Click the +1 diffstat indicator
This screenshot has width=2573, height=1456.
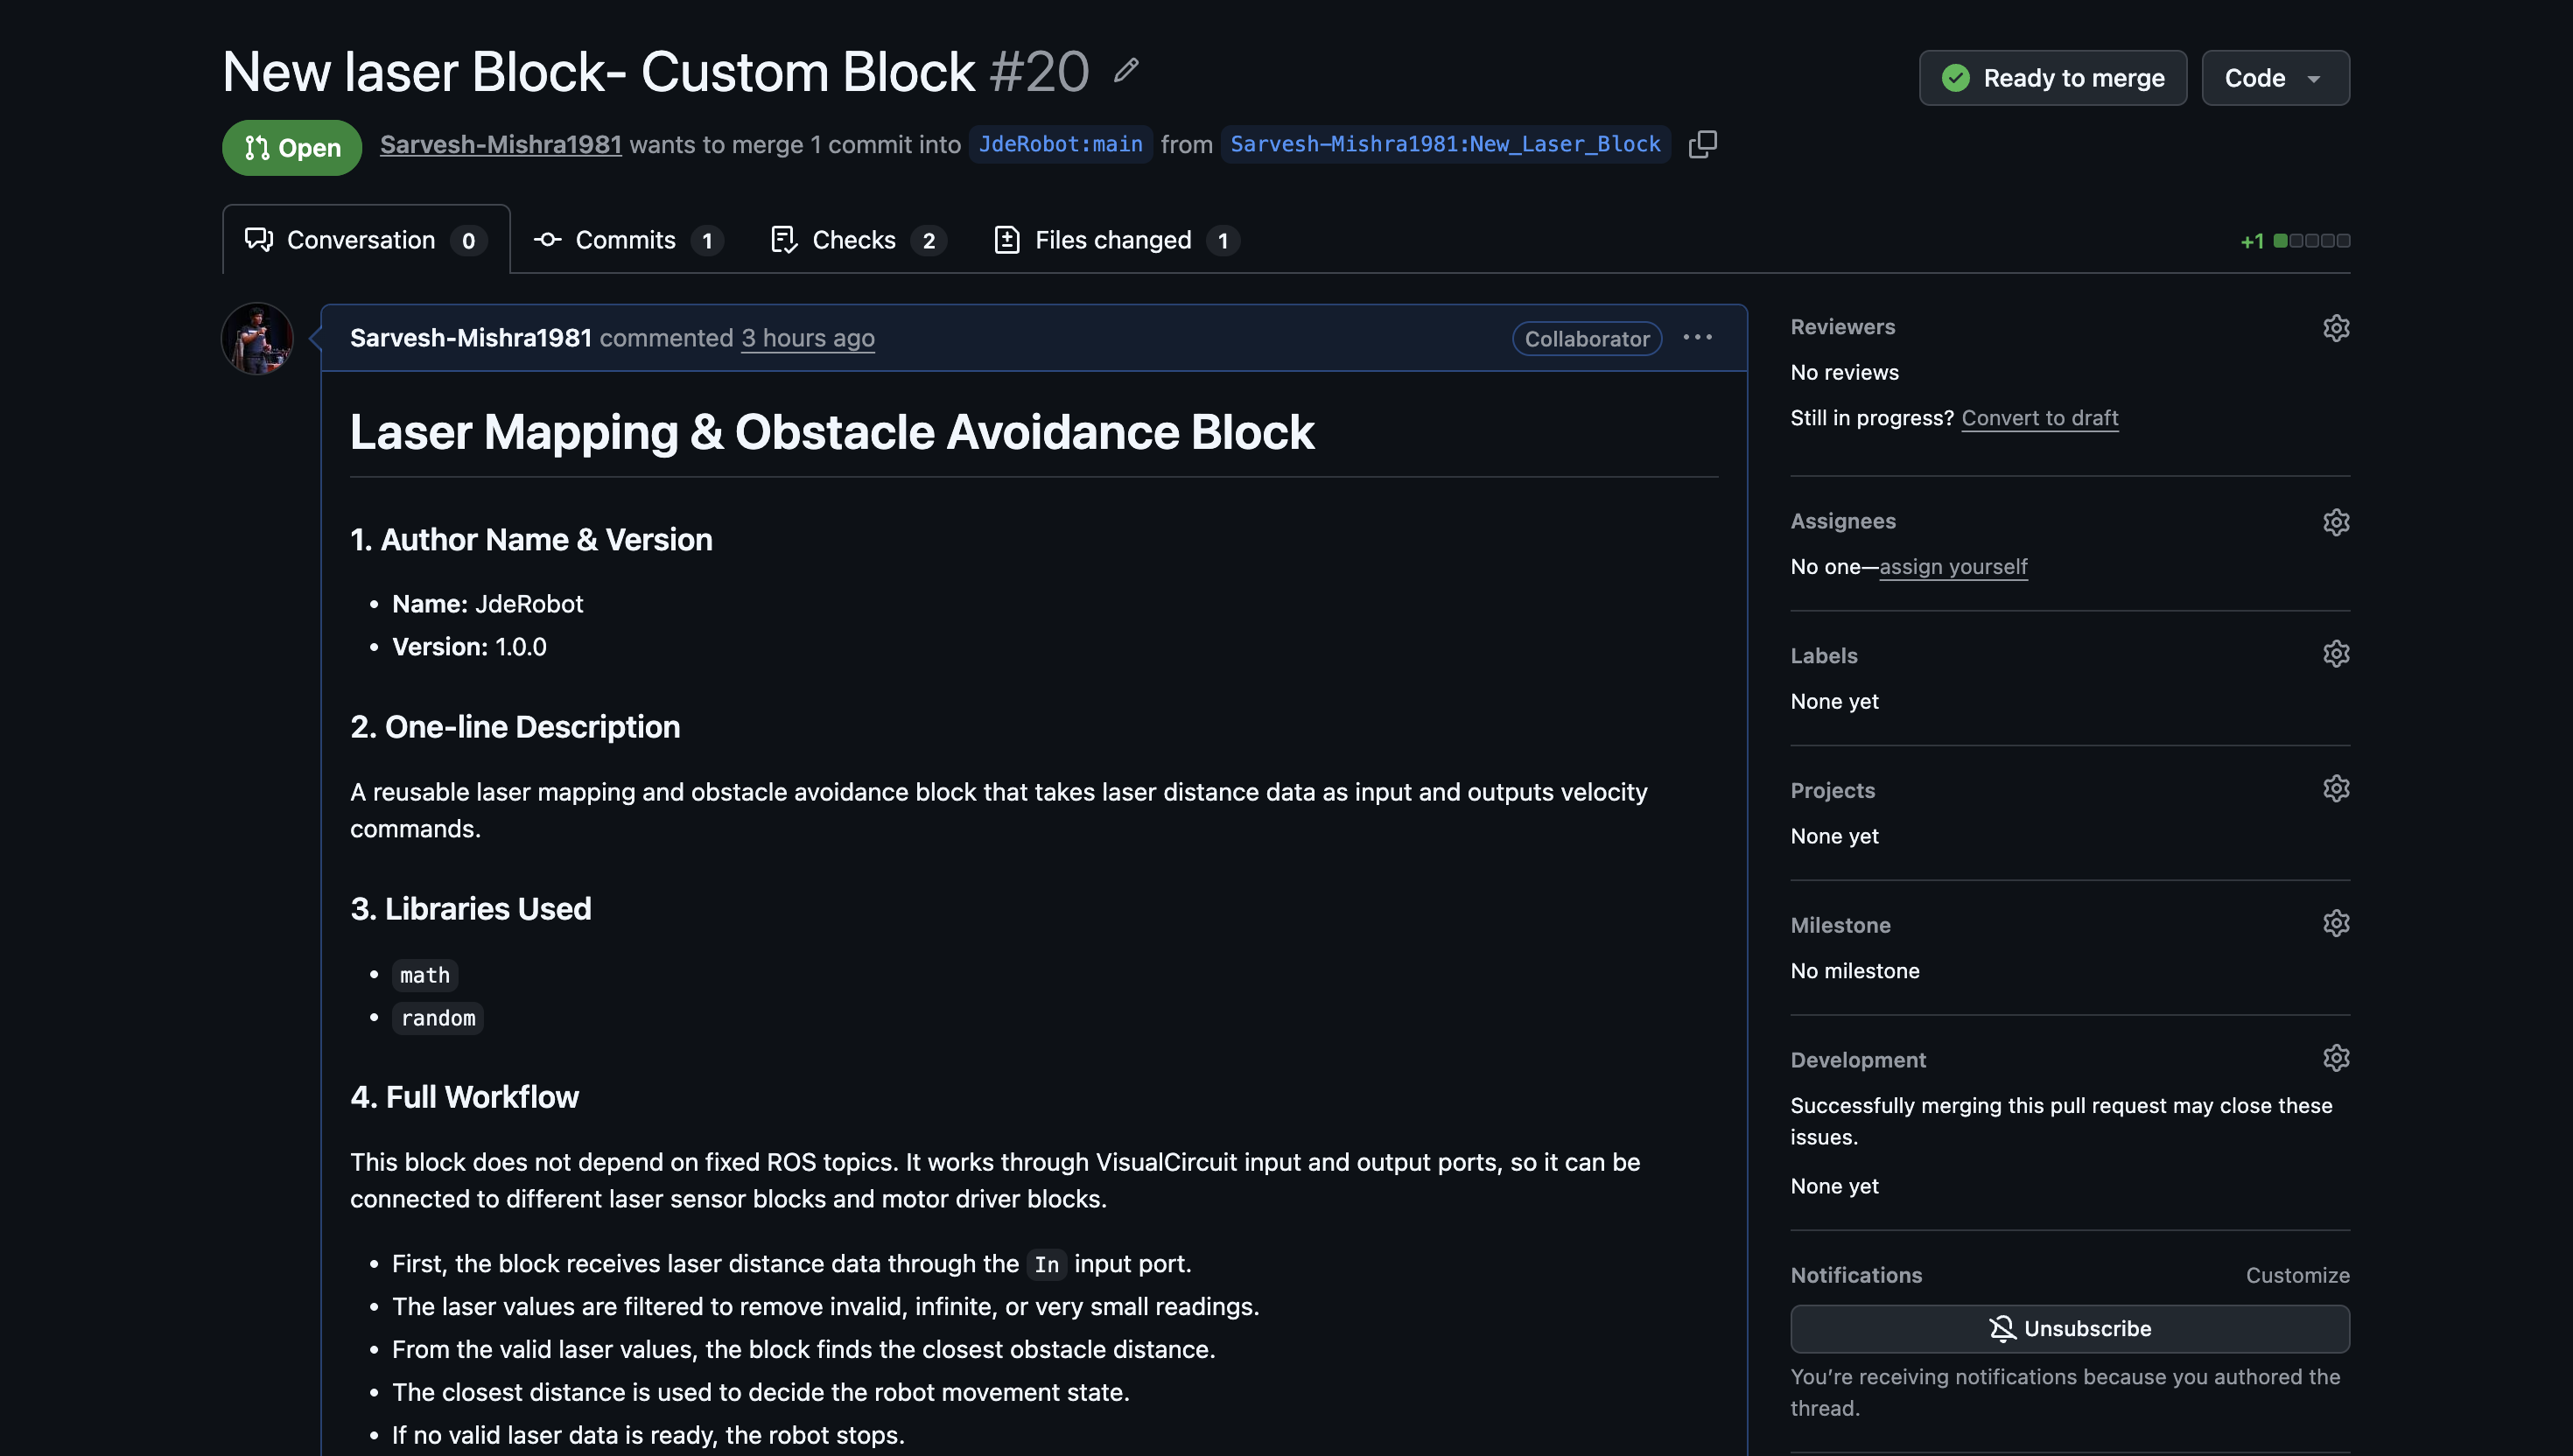2294,241
